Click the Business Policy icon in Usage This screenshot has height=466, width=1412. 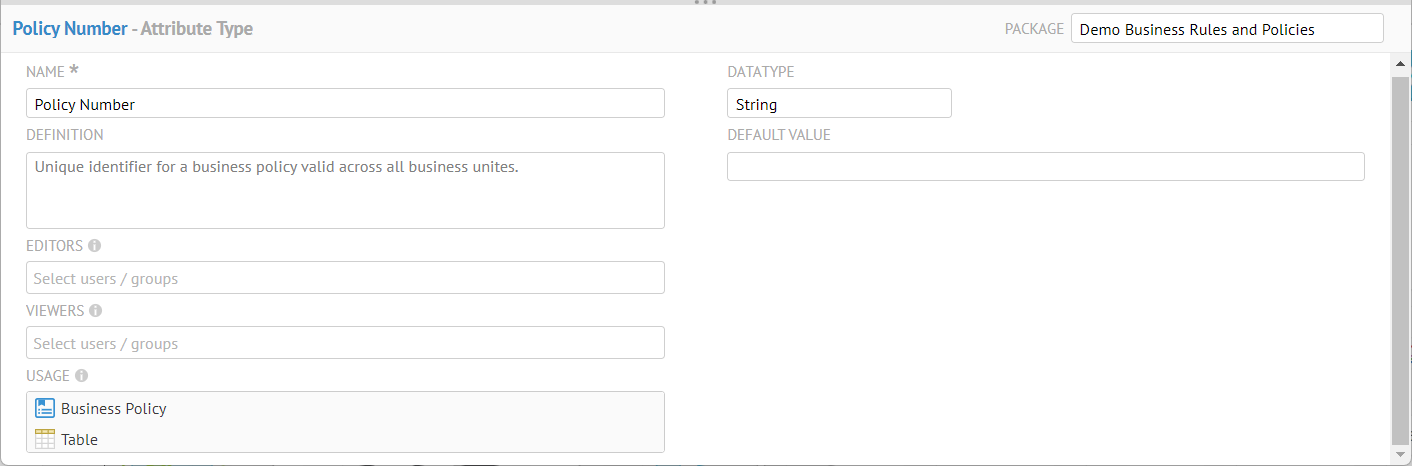[x=45, y=408]
